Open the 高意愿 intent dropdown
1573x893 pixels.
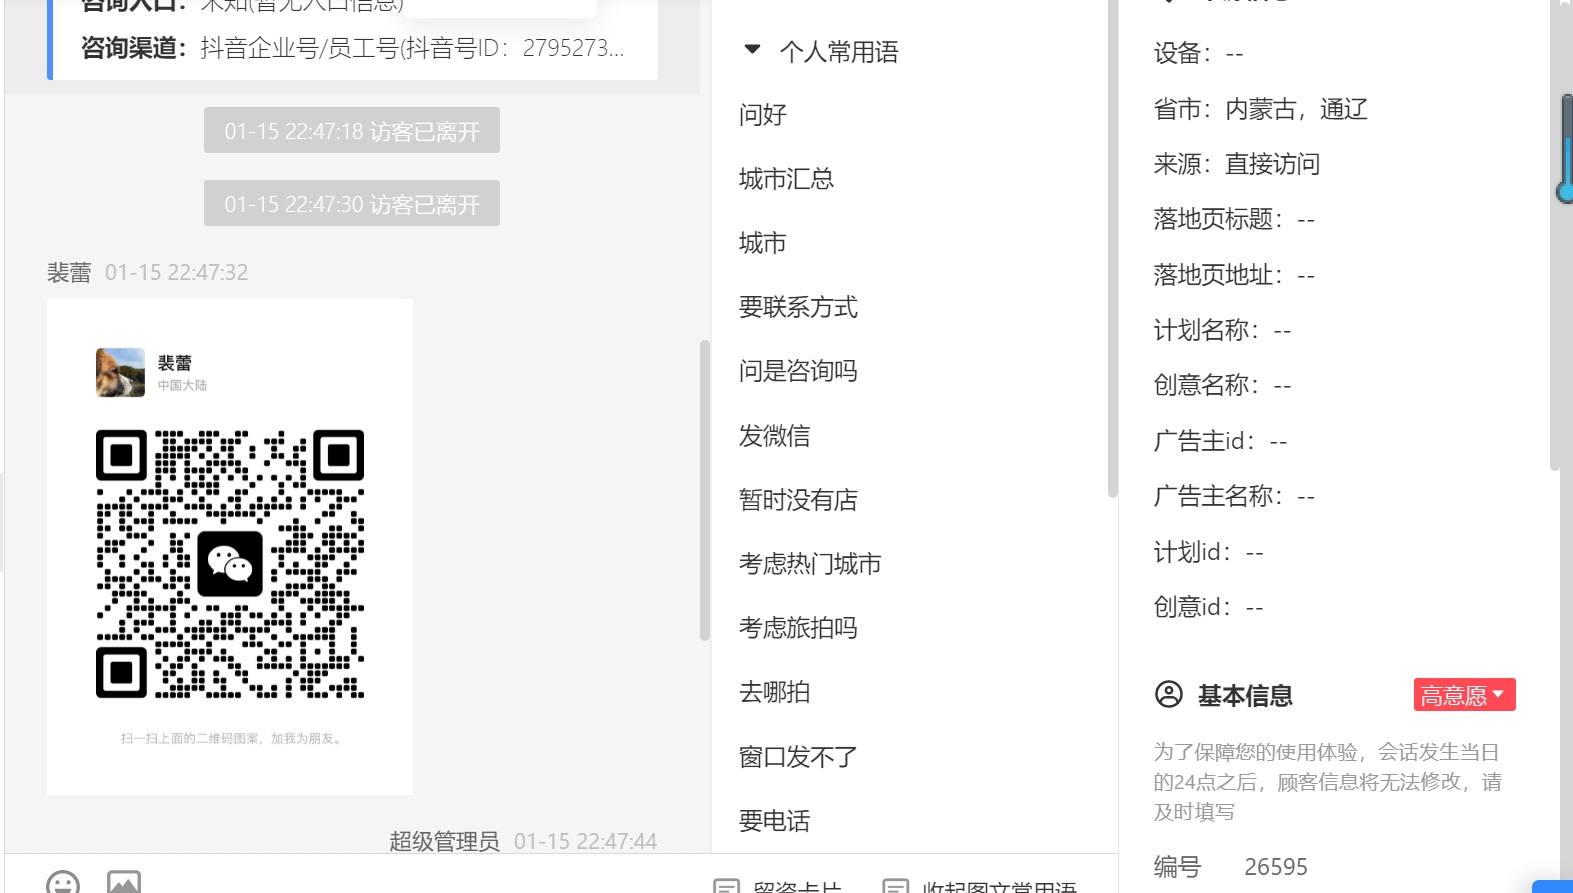tap(1464, 695)
